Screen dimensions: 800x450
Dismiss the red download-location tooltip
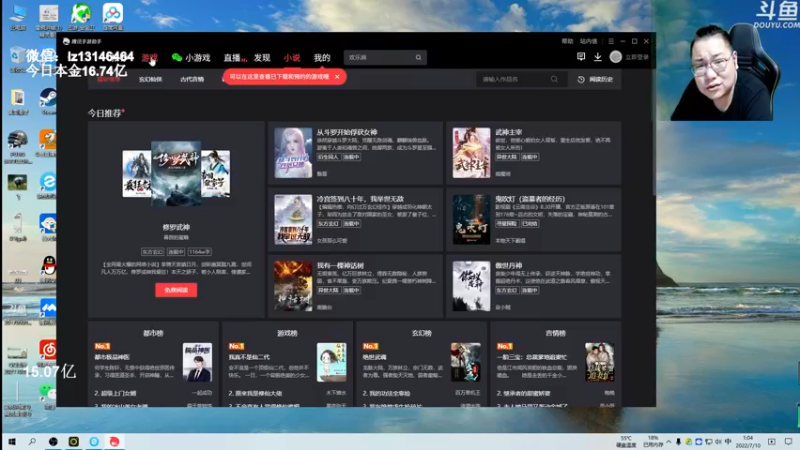click(337, 77)
